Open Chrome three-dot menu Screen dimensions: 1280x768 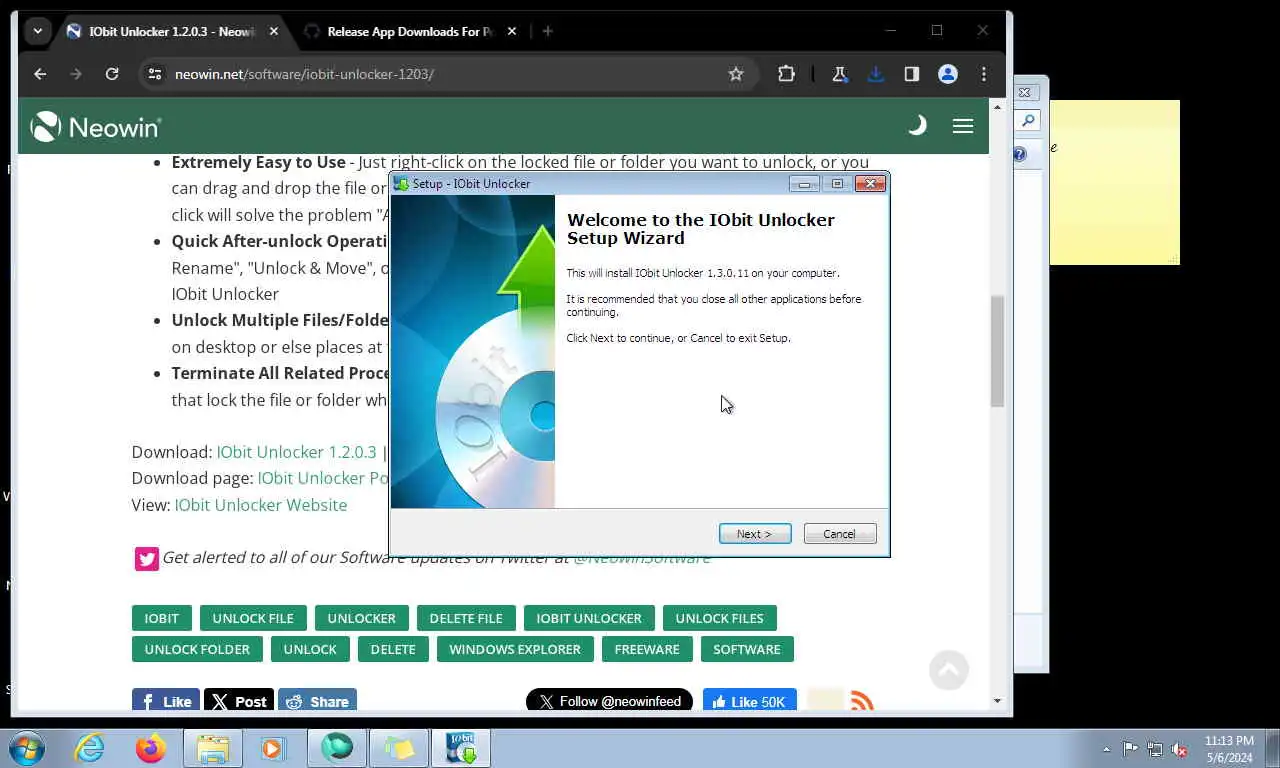(x=984, y=74)
